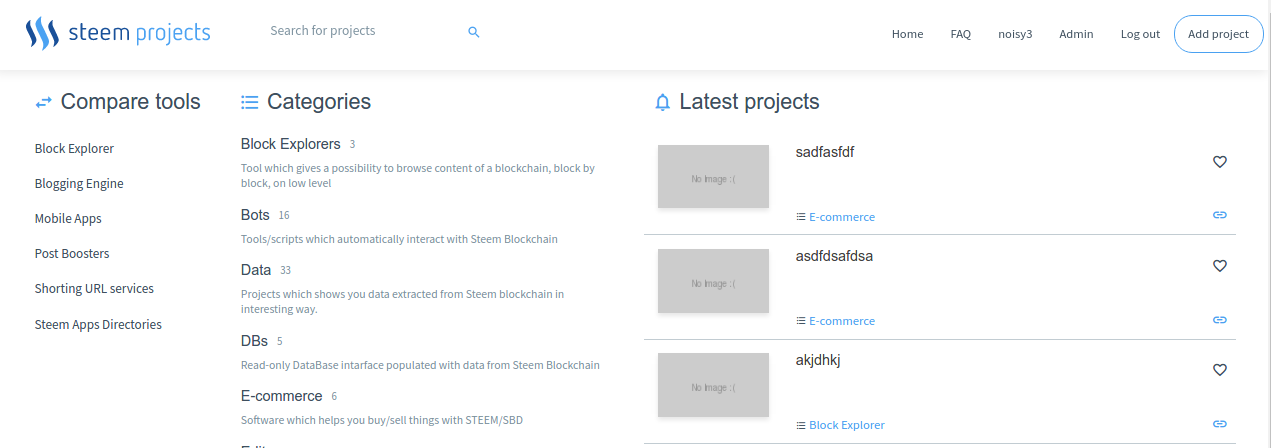This screenshot has width=1271, height=448.
Task: Click the Bots description text
Action: (399, 240)
